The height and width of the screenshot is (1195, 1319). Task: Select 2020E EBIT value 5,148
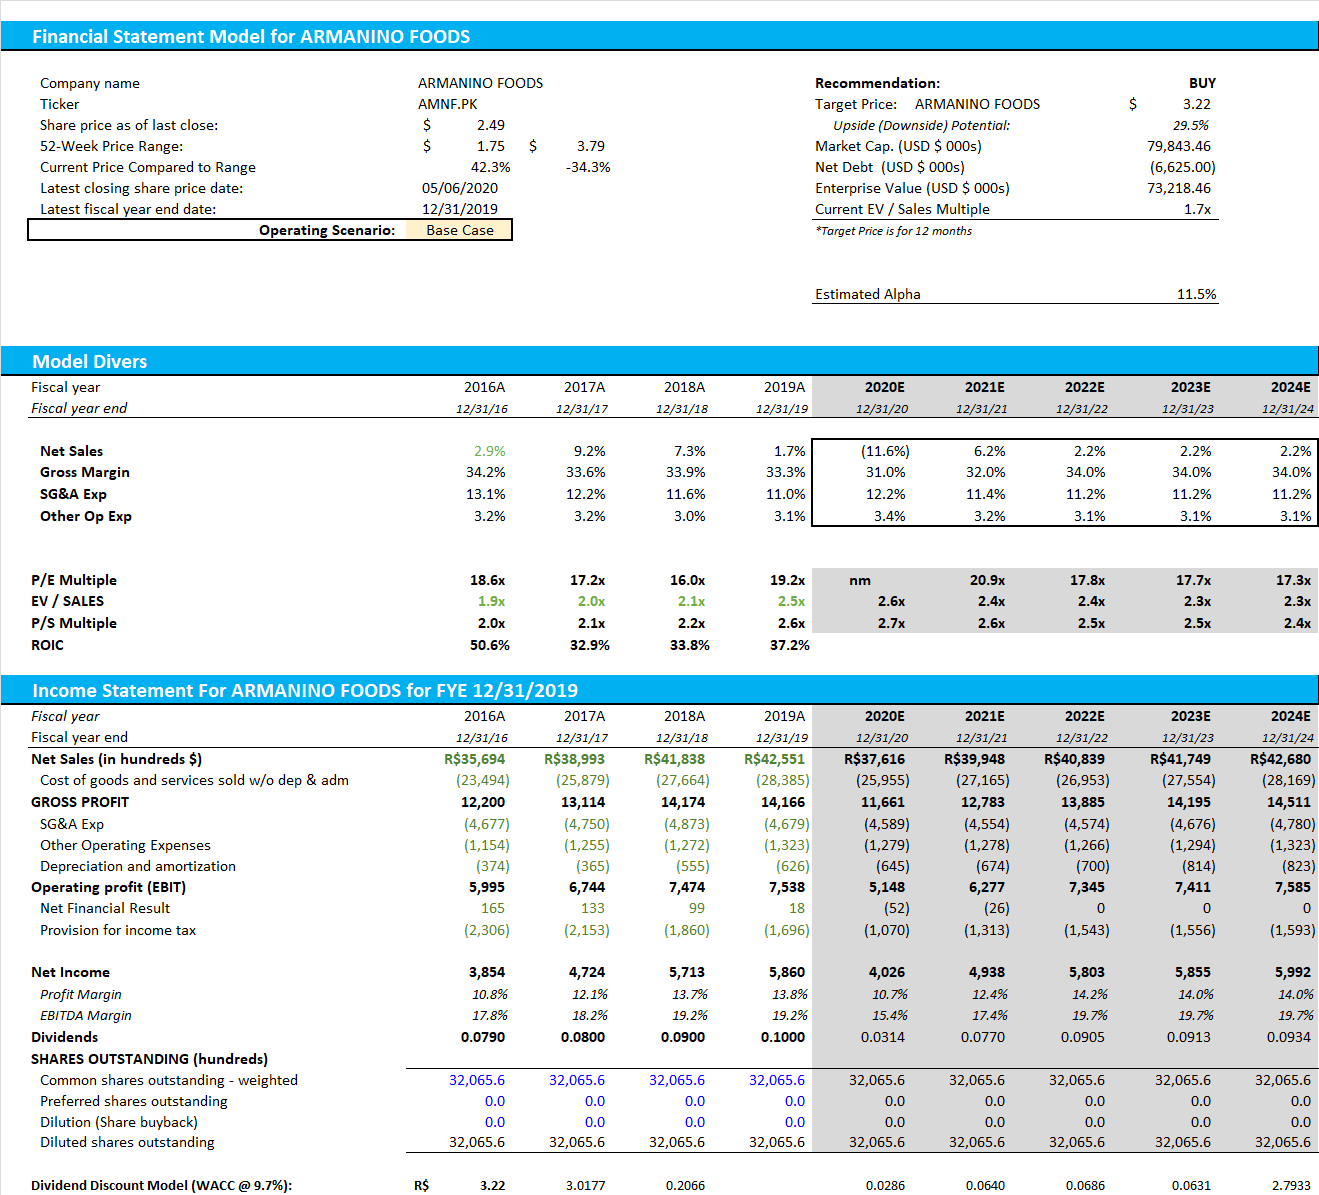click(x=886, y=887)
